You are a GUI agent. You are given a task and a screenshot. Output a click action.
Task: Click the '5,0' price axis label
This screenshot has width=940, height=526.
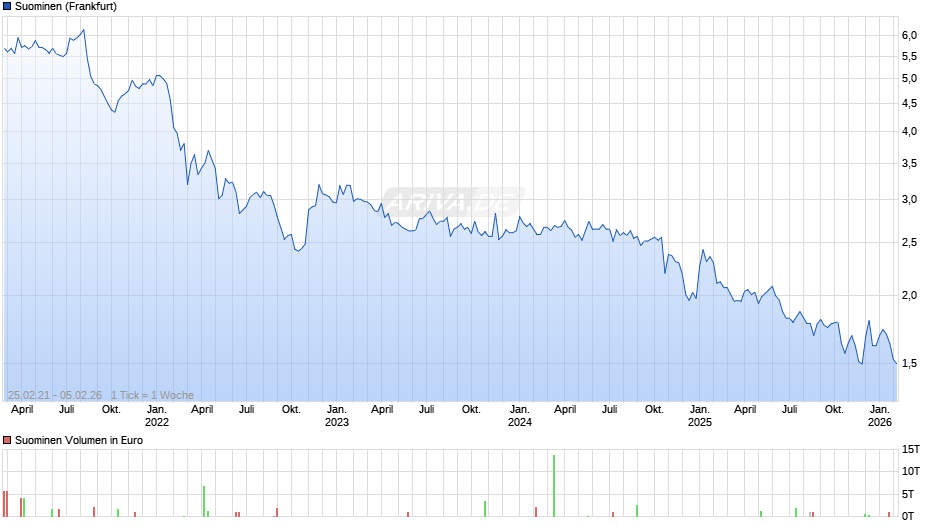[x=909, y=79]
